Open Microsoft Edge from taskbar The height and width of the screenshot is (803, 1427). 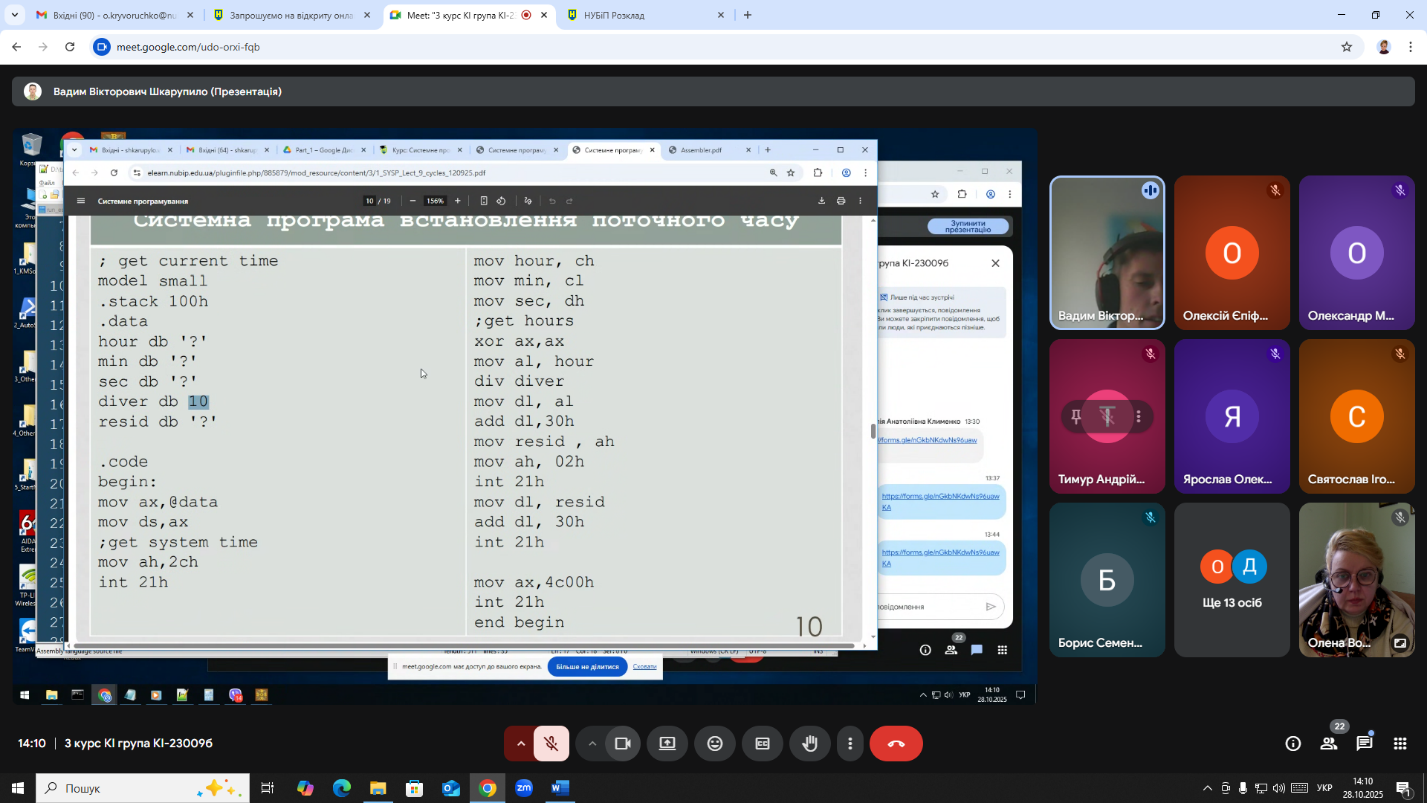pos(341,788)
